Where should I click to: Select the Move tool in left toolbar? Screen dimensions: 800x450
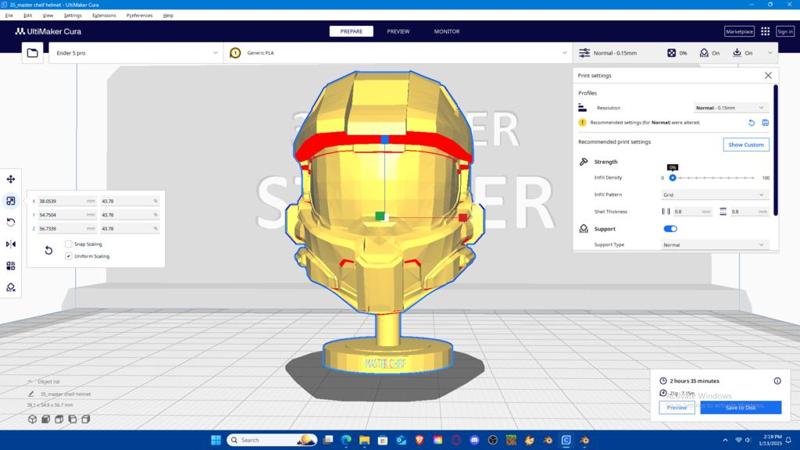[x=11, y=179]
